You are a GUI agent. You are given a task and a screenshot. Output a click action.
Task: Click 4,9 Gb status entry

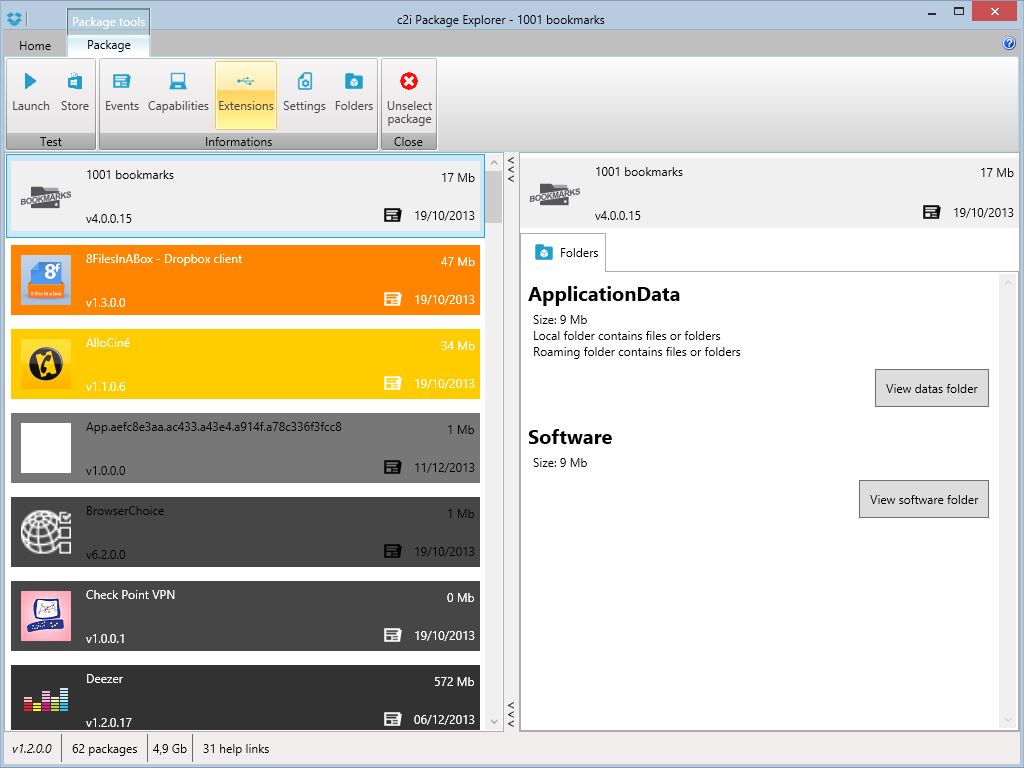coord(170,748)
